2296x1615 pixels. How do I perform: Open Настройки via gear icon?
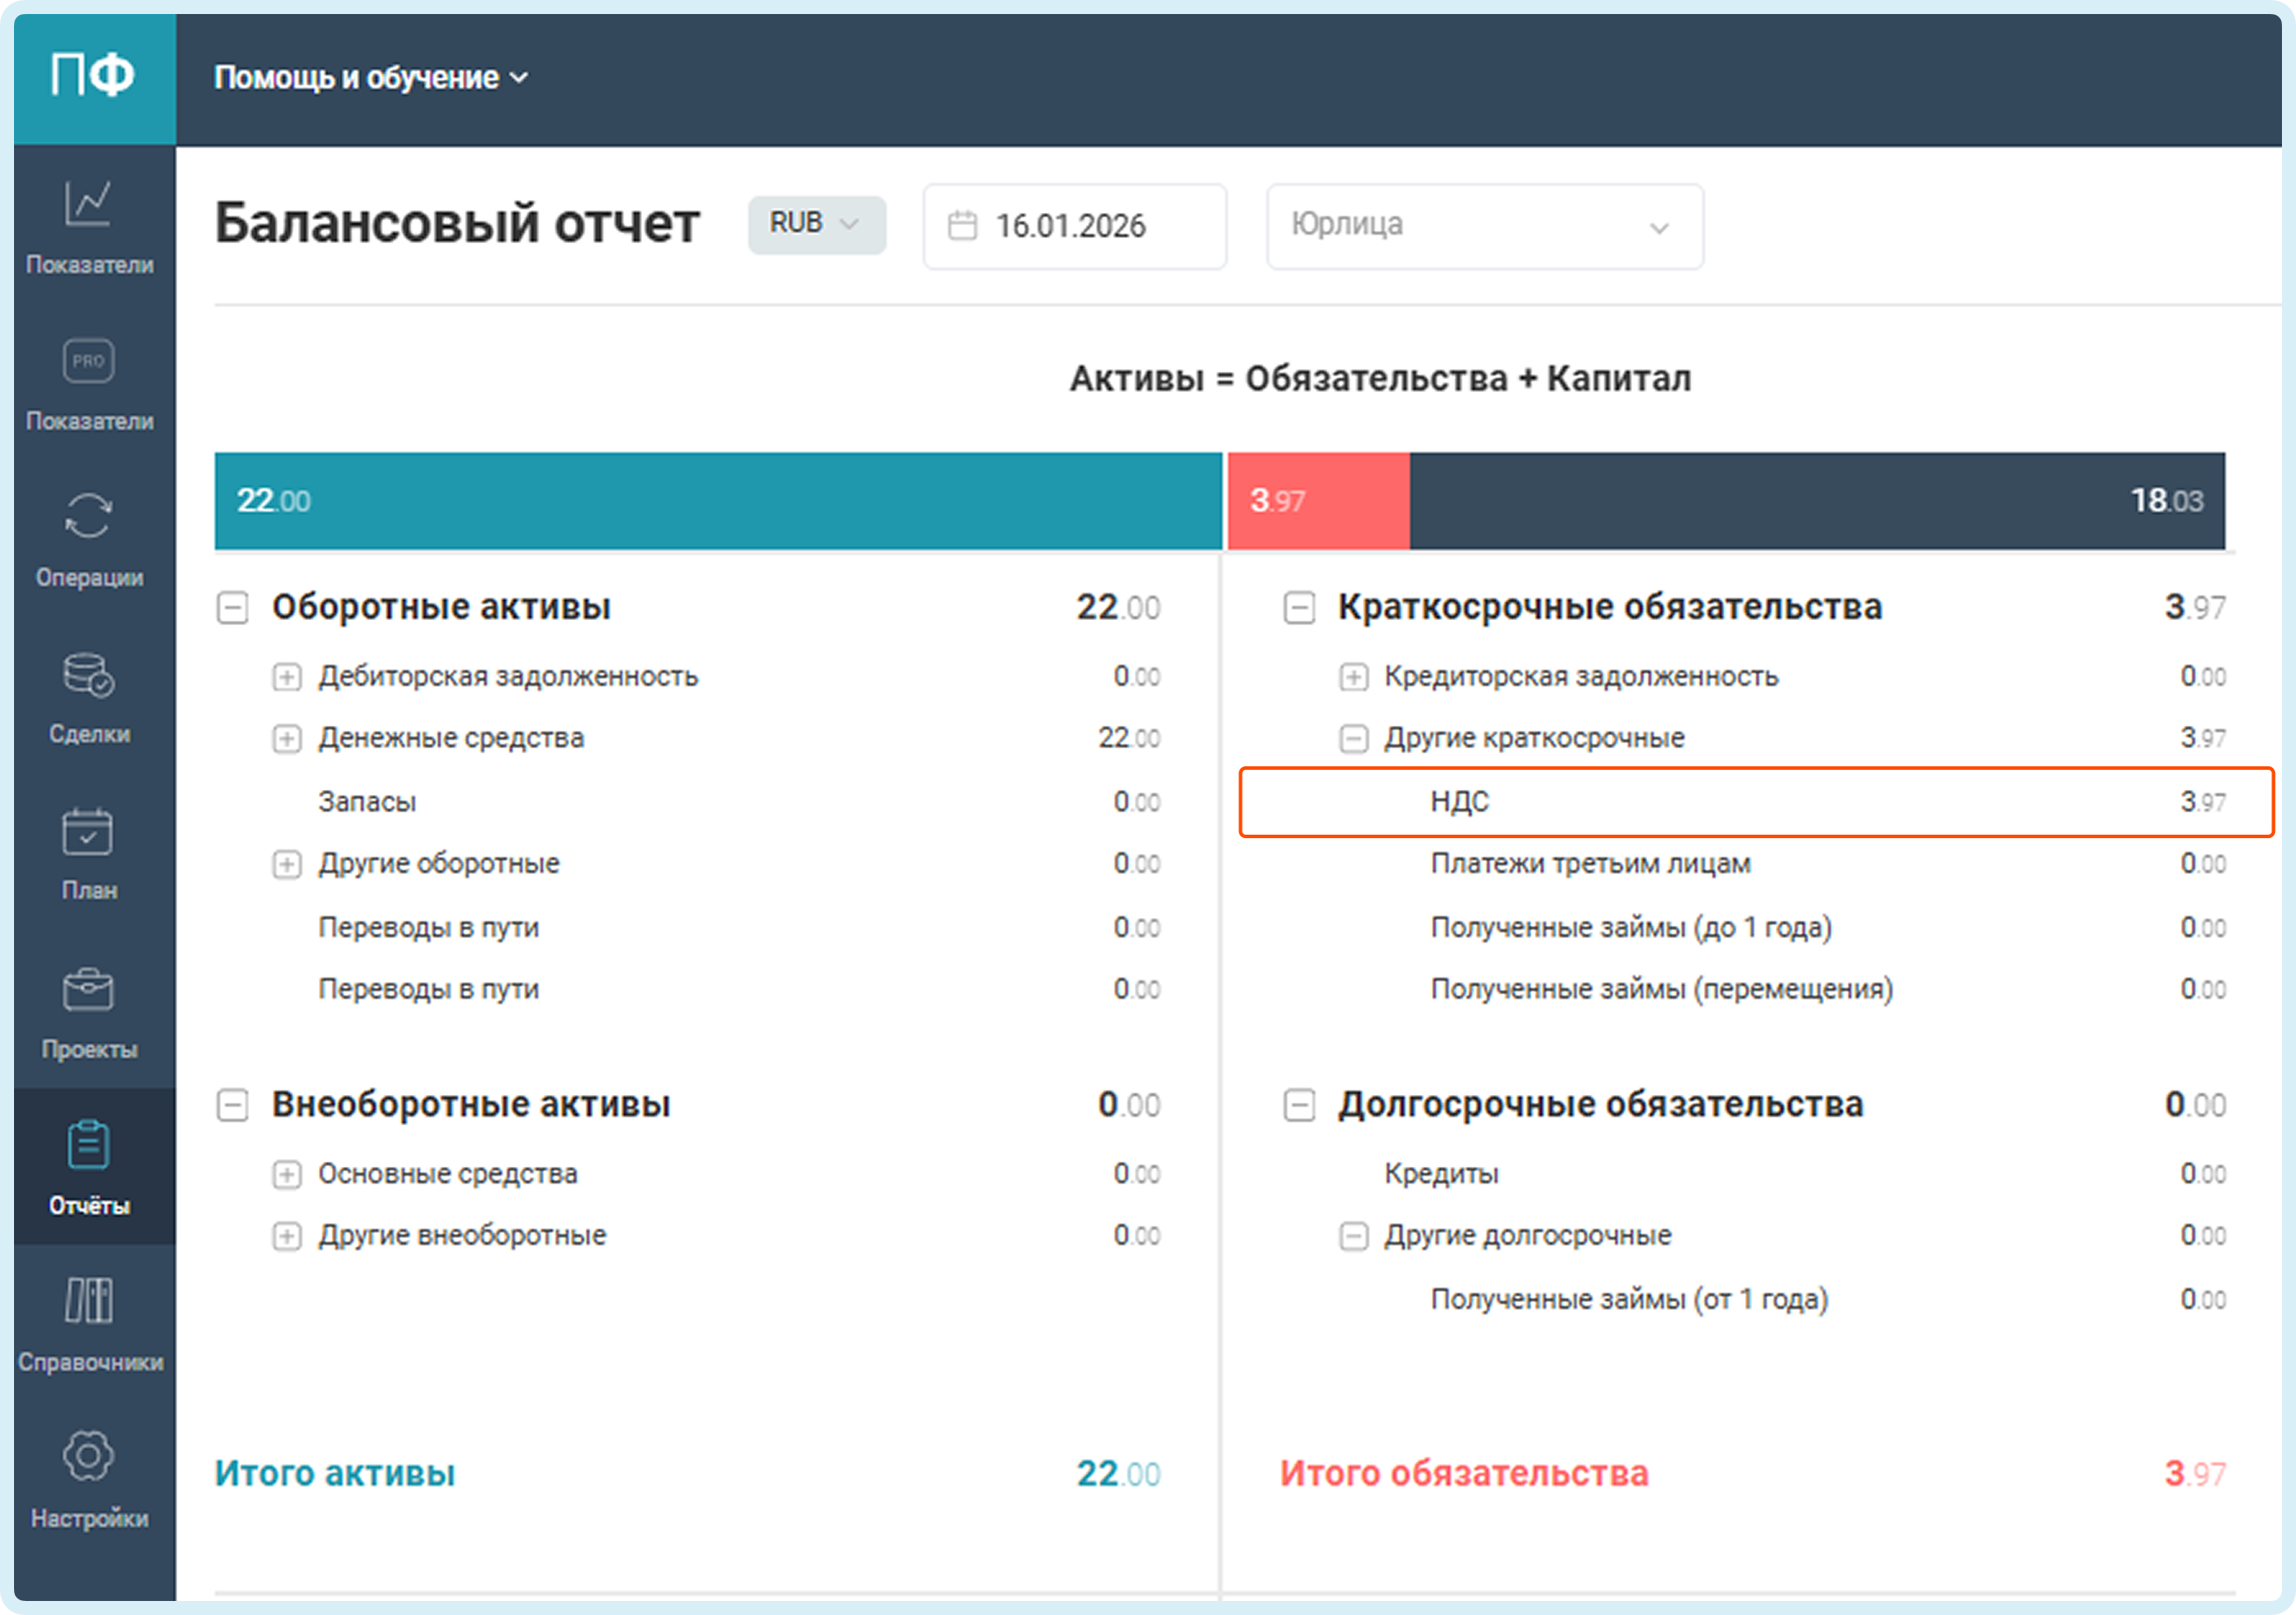tap(88, 1456)
